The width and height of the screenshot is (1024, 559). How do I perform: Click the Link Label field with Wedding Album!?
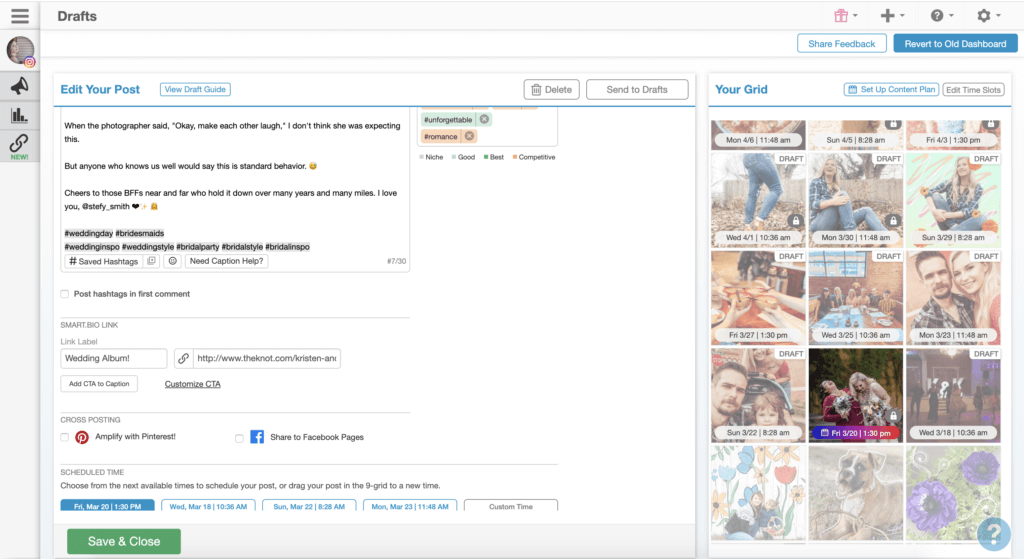click(114, 358)
